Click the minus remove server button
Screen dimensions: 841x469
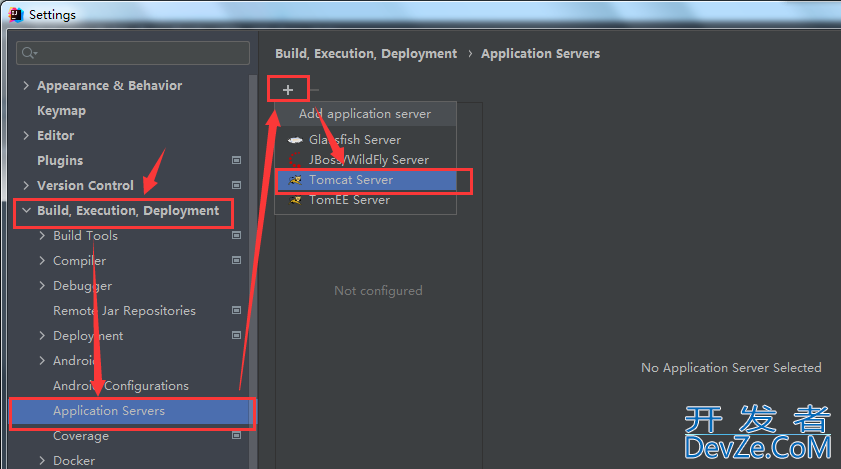point(315,90)
